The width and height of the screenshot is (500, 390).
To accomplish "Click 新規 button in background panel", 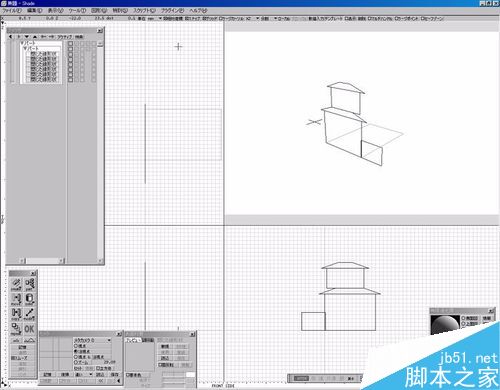I will point(165,347).
